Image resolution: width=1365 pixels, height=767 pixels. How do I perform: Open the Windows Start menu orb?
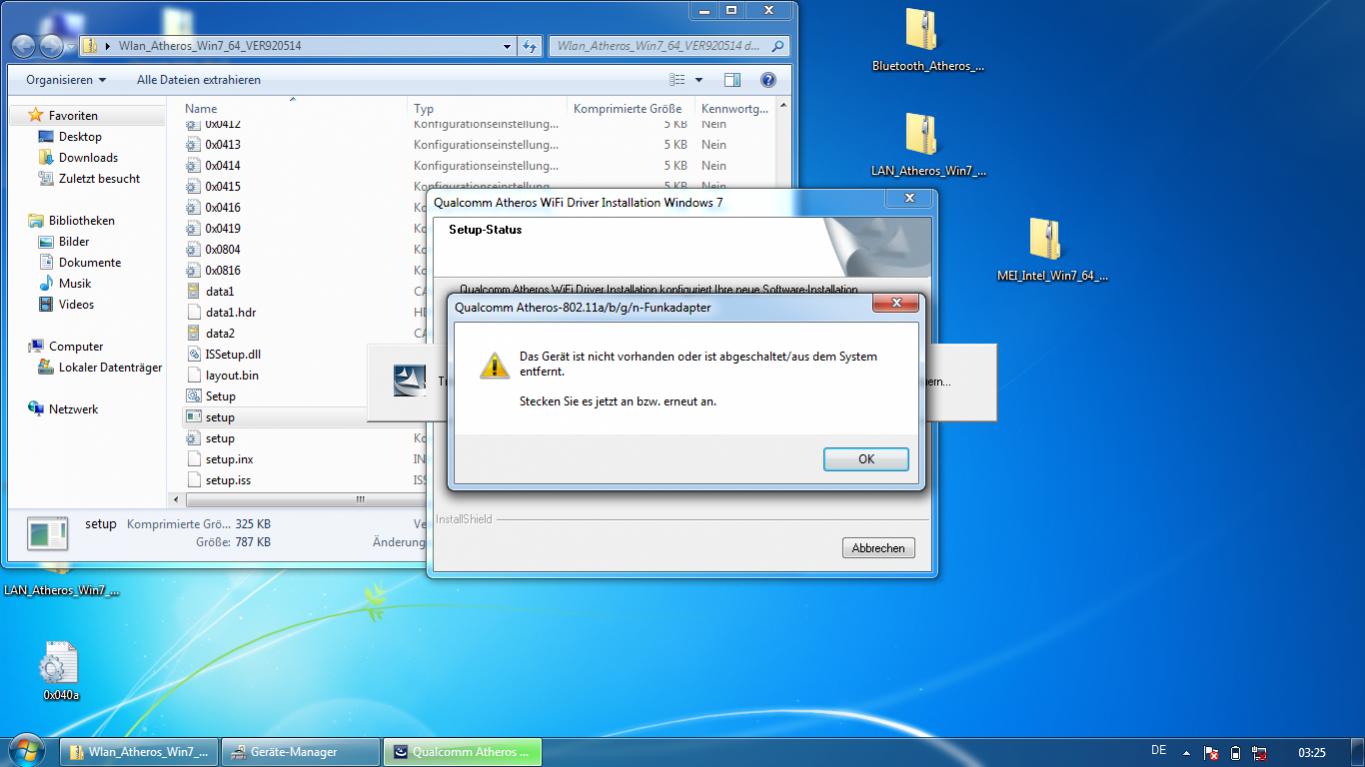[x=25, y=751]
